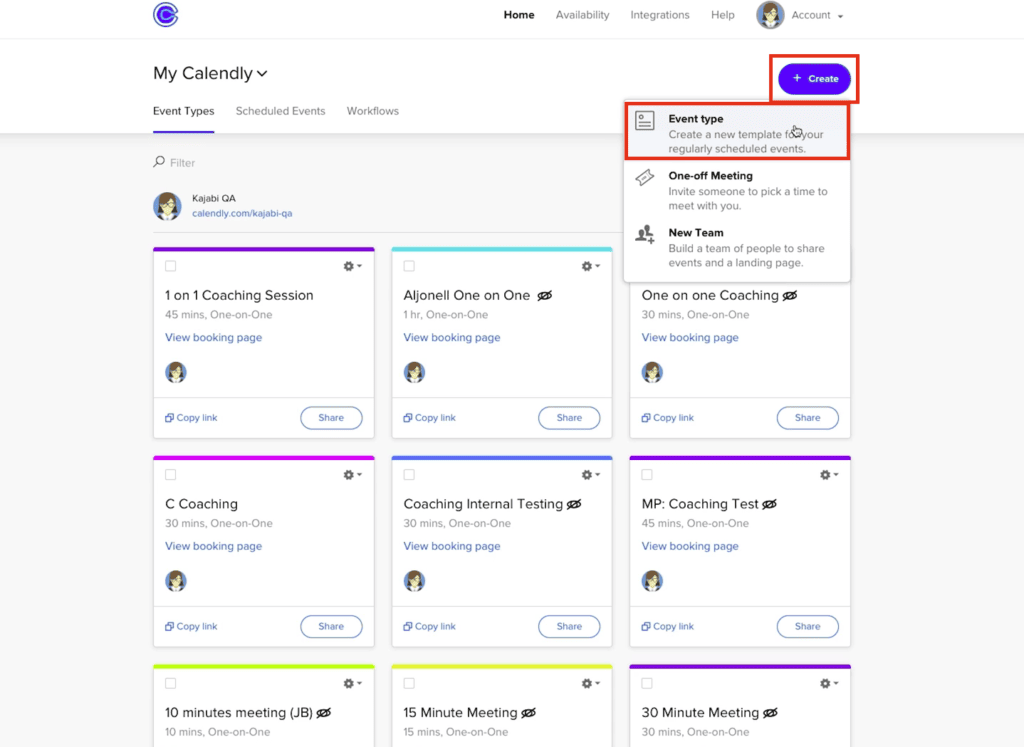Open calendly.com/kajabi-qa link
This screenshot has height=747, width=1024.
(x=242, y=214)
